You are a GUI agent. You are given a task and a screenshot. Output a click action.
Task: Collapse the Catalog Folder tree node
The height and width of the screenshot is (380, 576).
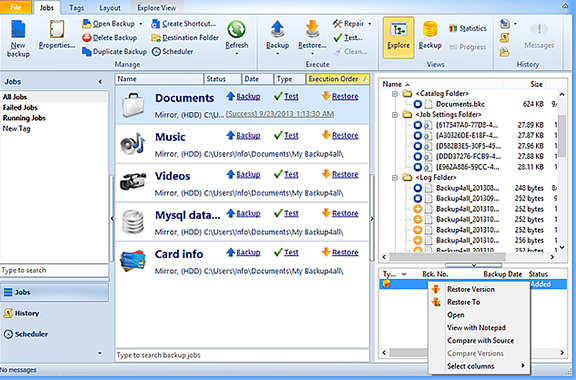coord(395,94)
